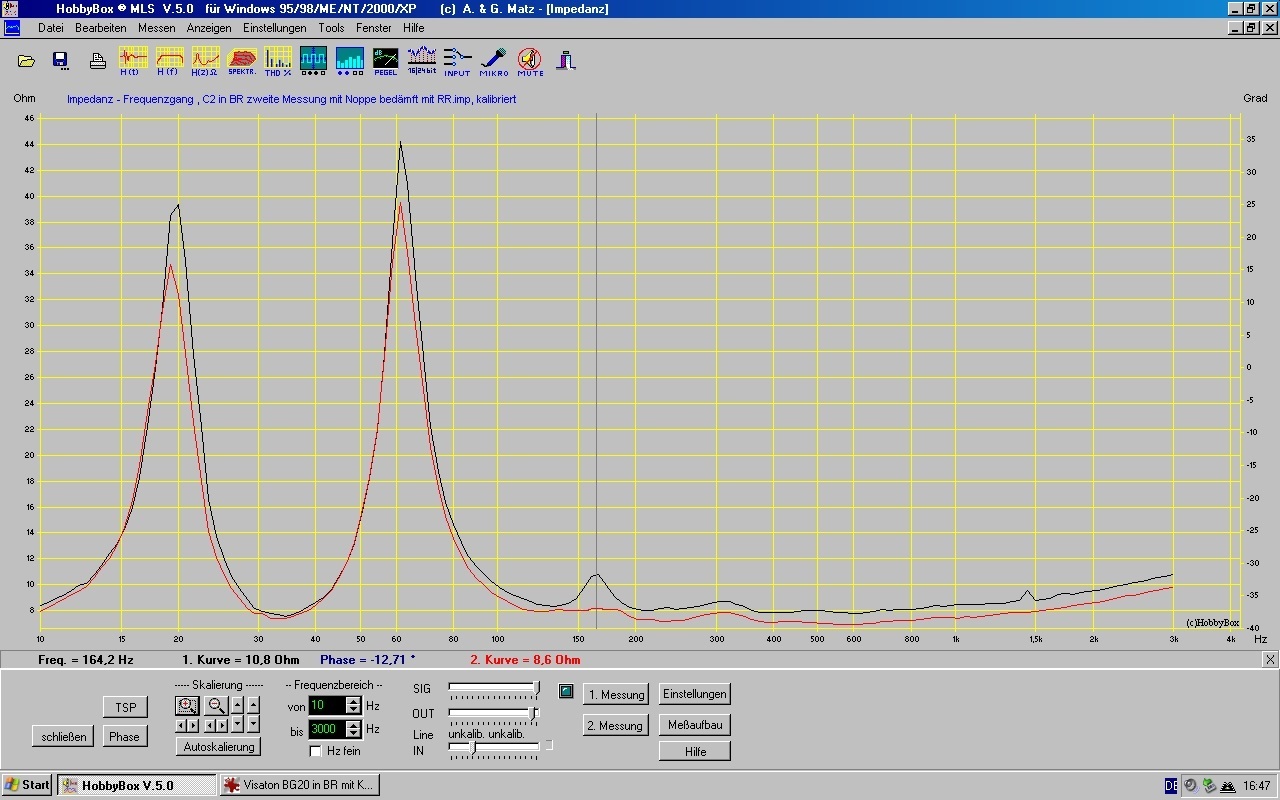Select the H(f) frequency response icon

click(x=168, y=60)
